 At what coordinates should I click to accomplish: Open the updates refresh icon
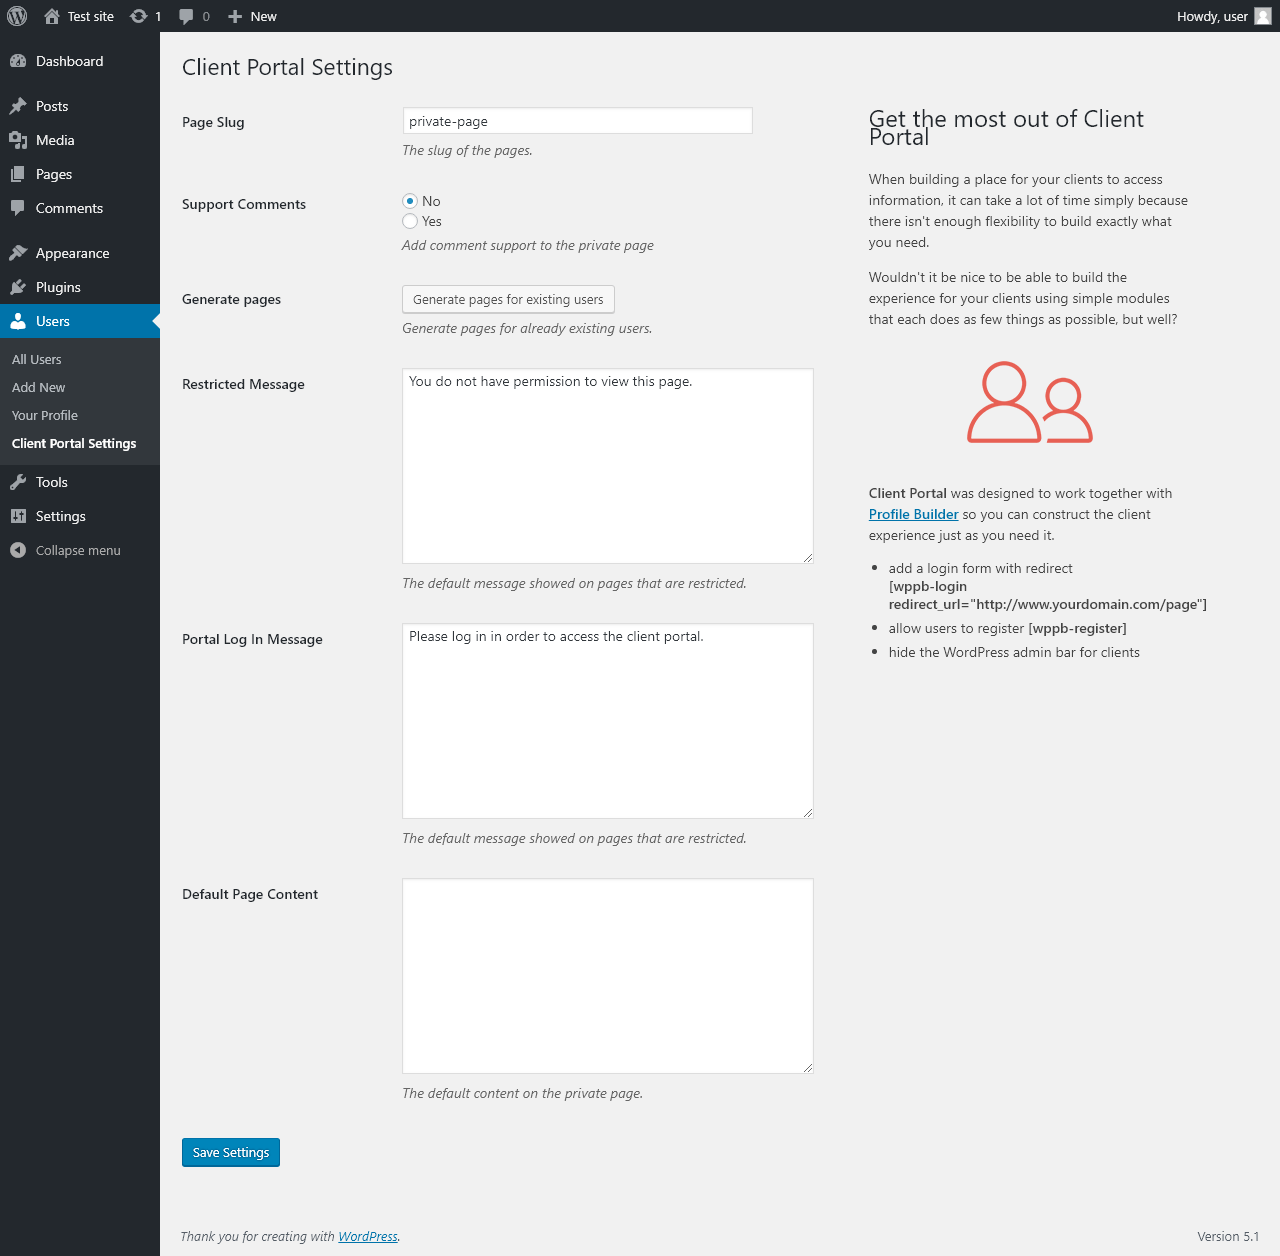point(139,16)
